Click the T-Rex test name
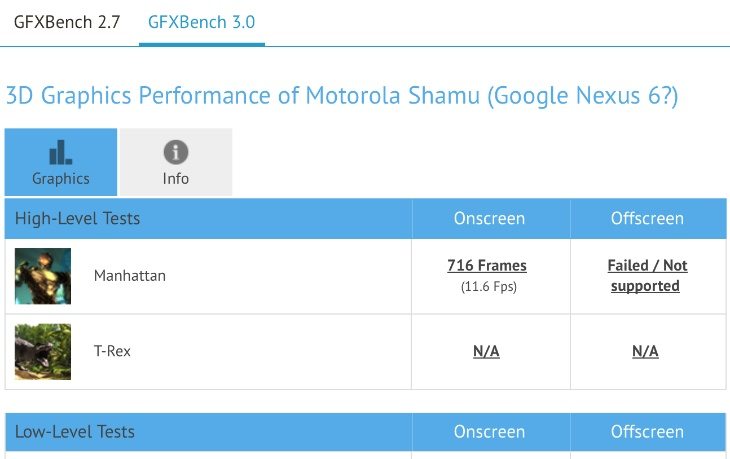The width and height of the screenshot is (730, 459). coord(112,351)
